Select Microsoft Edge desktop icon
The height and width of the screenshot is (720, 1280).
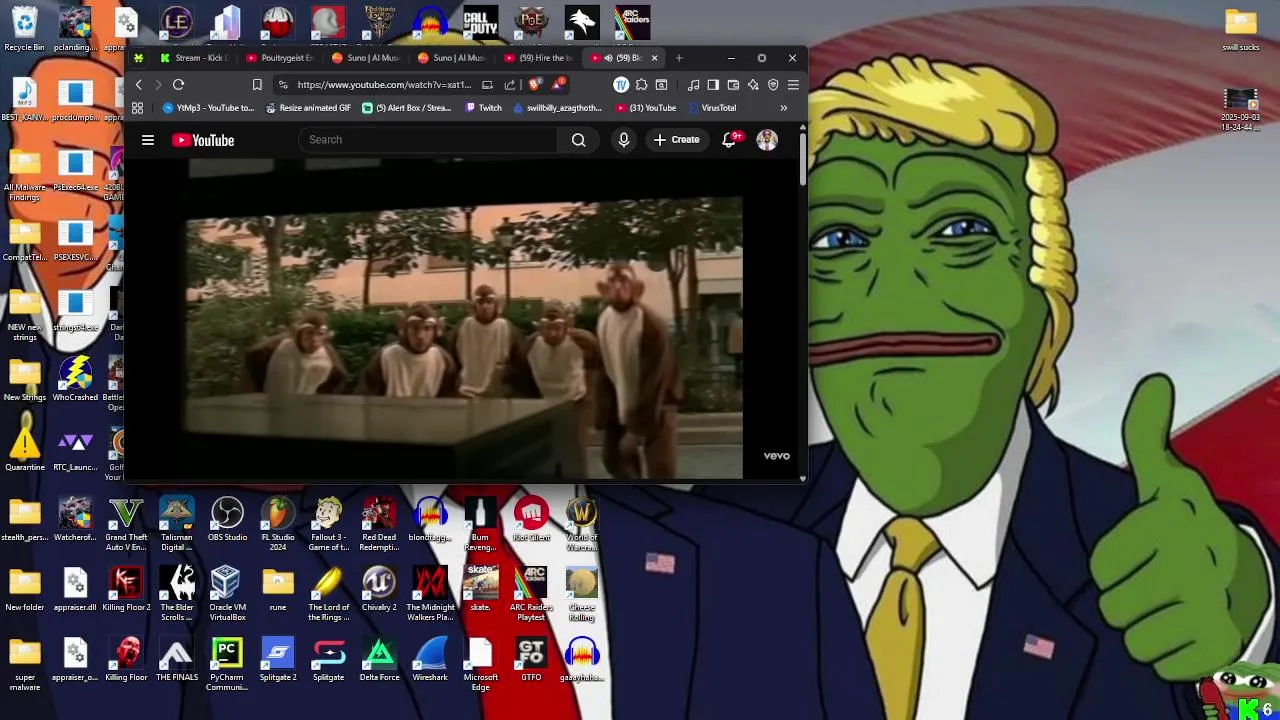click(x=480, y=665)
